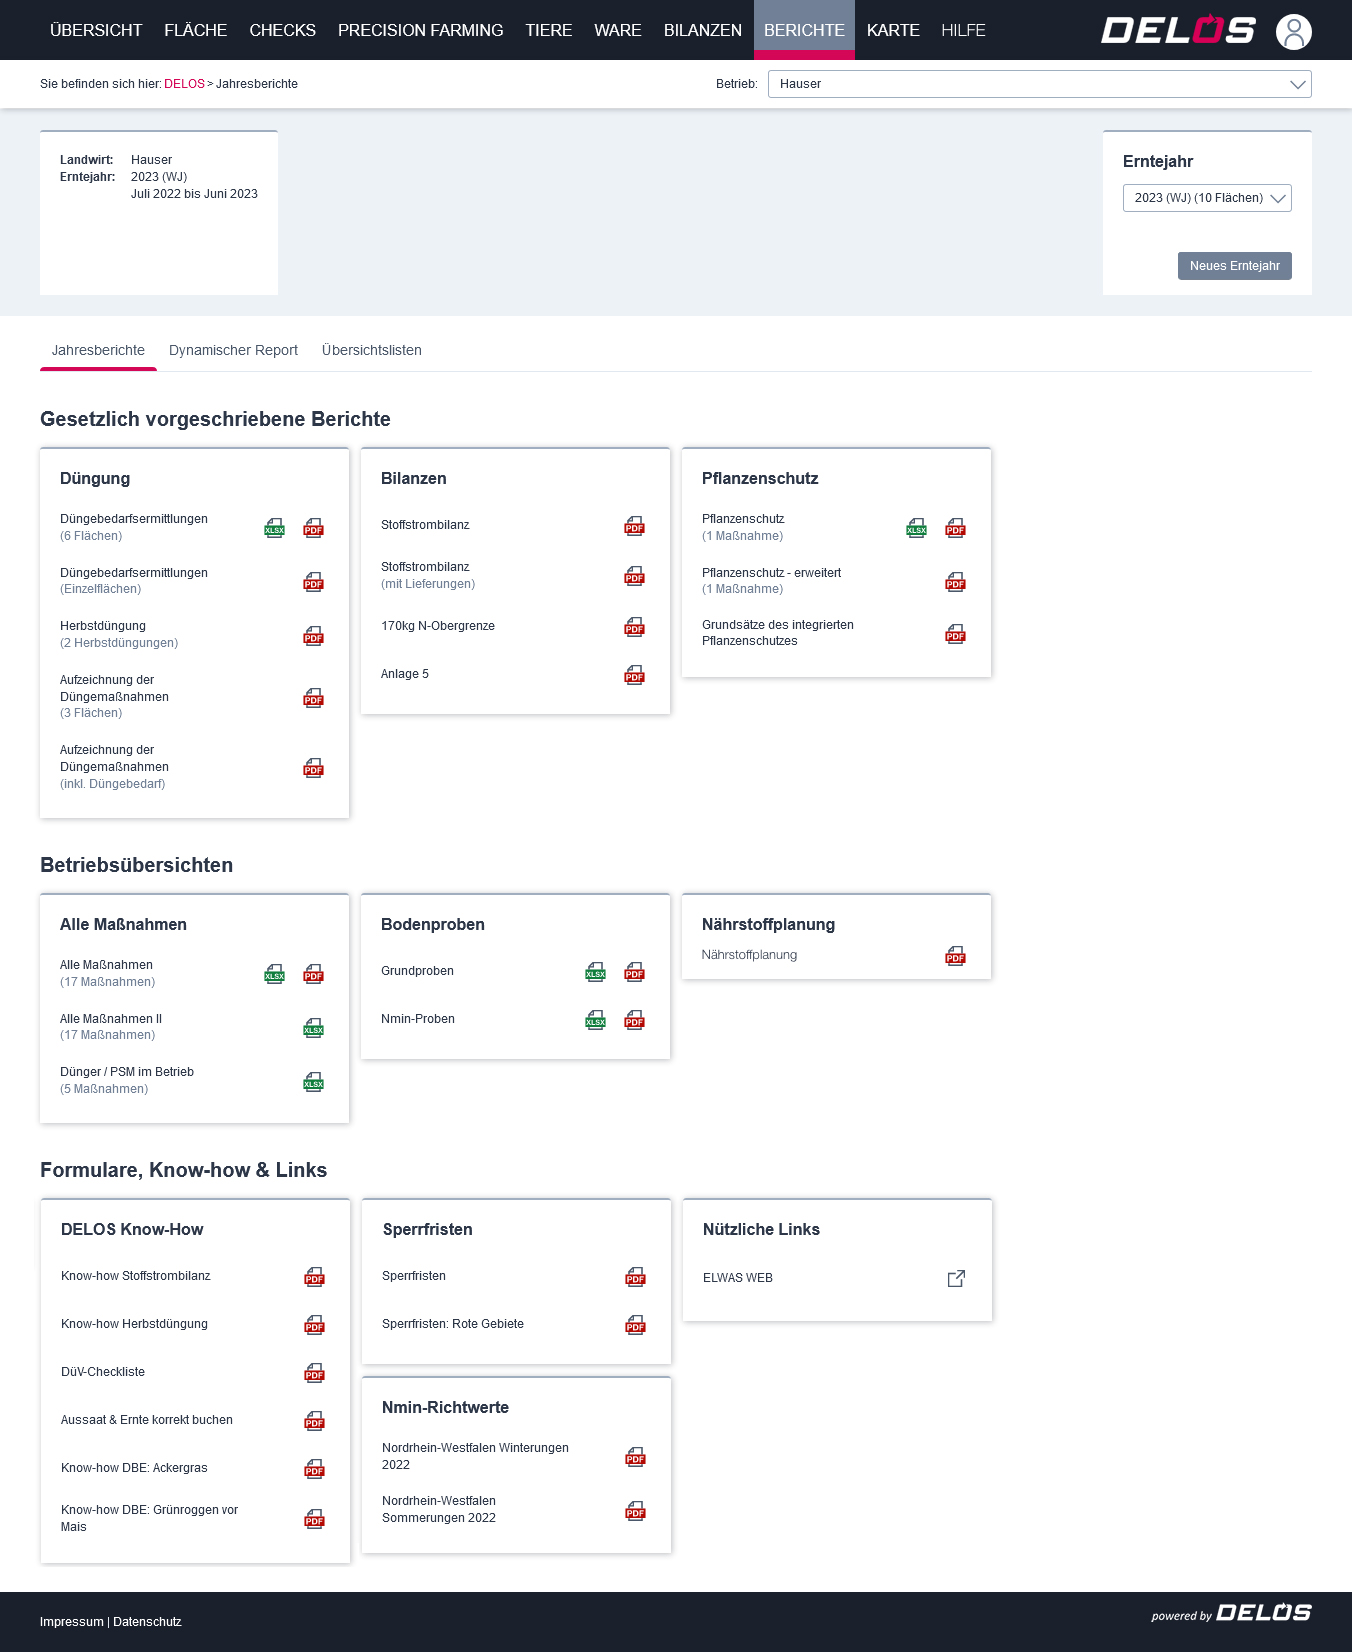Open Nordrhein-Westfalen Sommerungen 2022 PDF

(x=636, y=1511)
